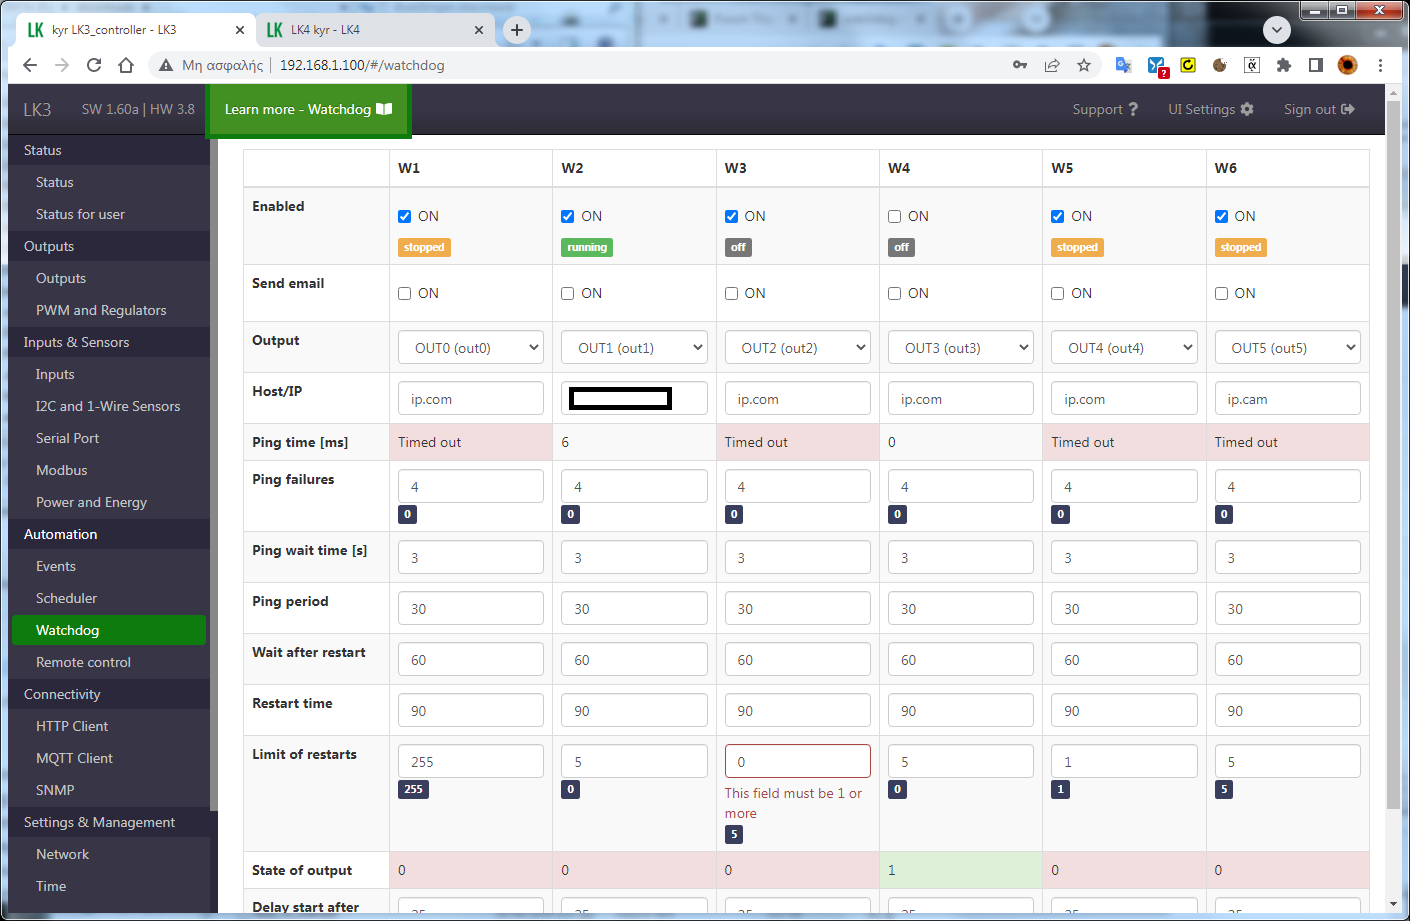Viewport: 1410px width, 921px height.
Task: Enable the W4 watchdog ON checkbox
Action: tap(895, 216)
